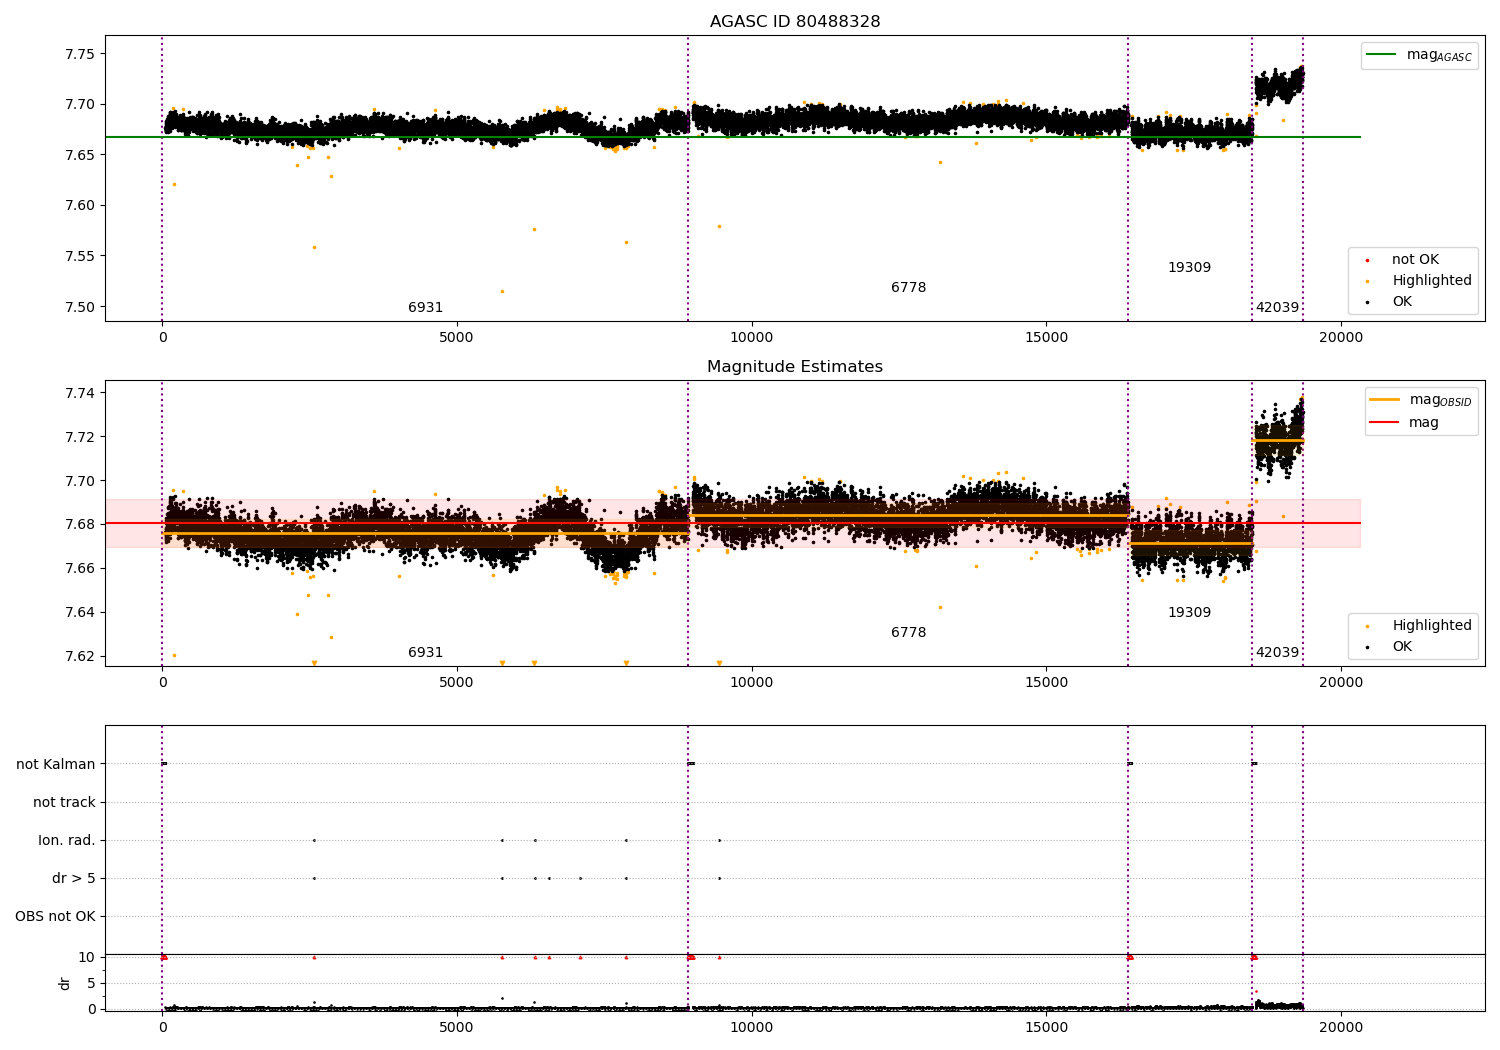Select the 7.62 y-axis tick label
This screenshot has width=1500, height=1050.
[x=80, y=656]
